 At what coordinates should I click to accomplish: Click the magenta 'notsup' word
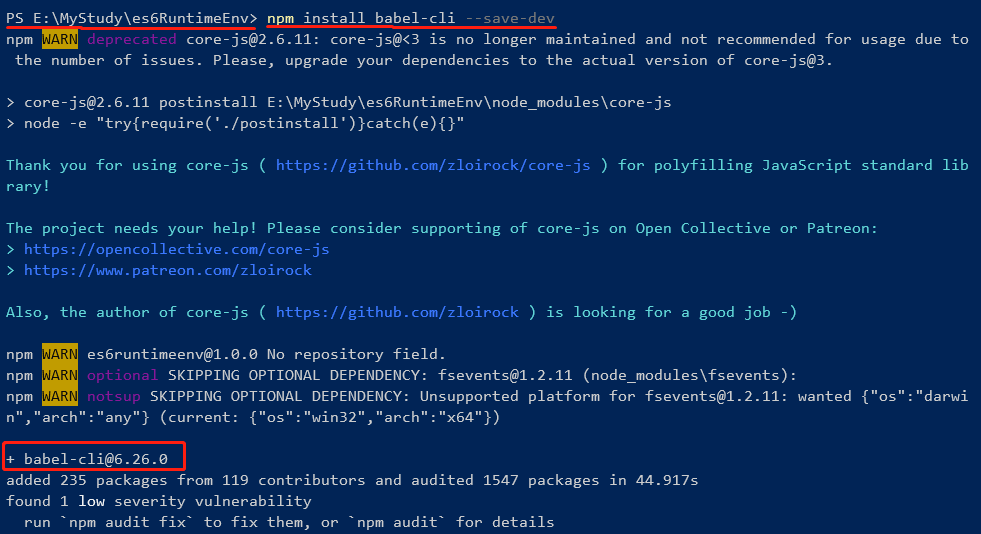point(113,396)
